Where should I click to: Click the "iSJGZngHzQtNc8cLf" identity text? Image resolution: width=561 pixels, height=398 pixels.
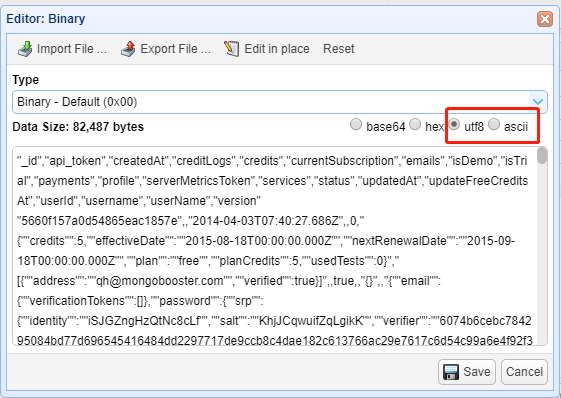pos(143,321)
